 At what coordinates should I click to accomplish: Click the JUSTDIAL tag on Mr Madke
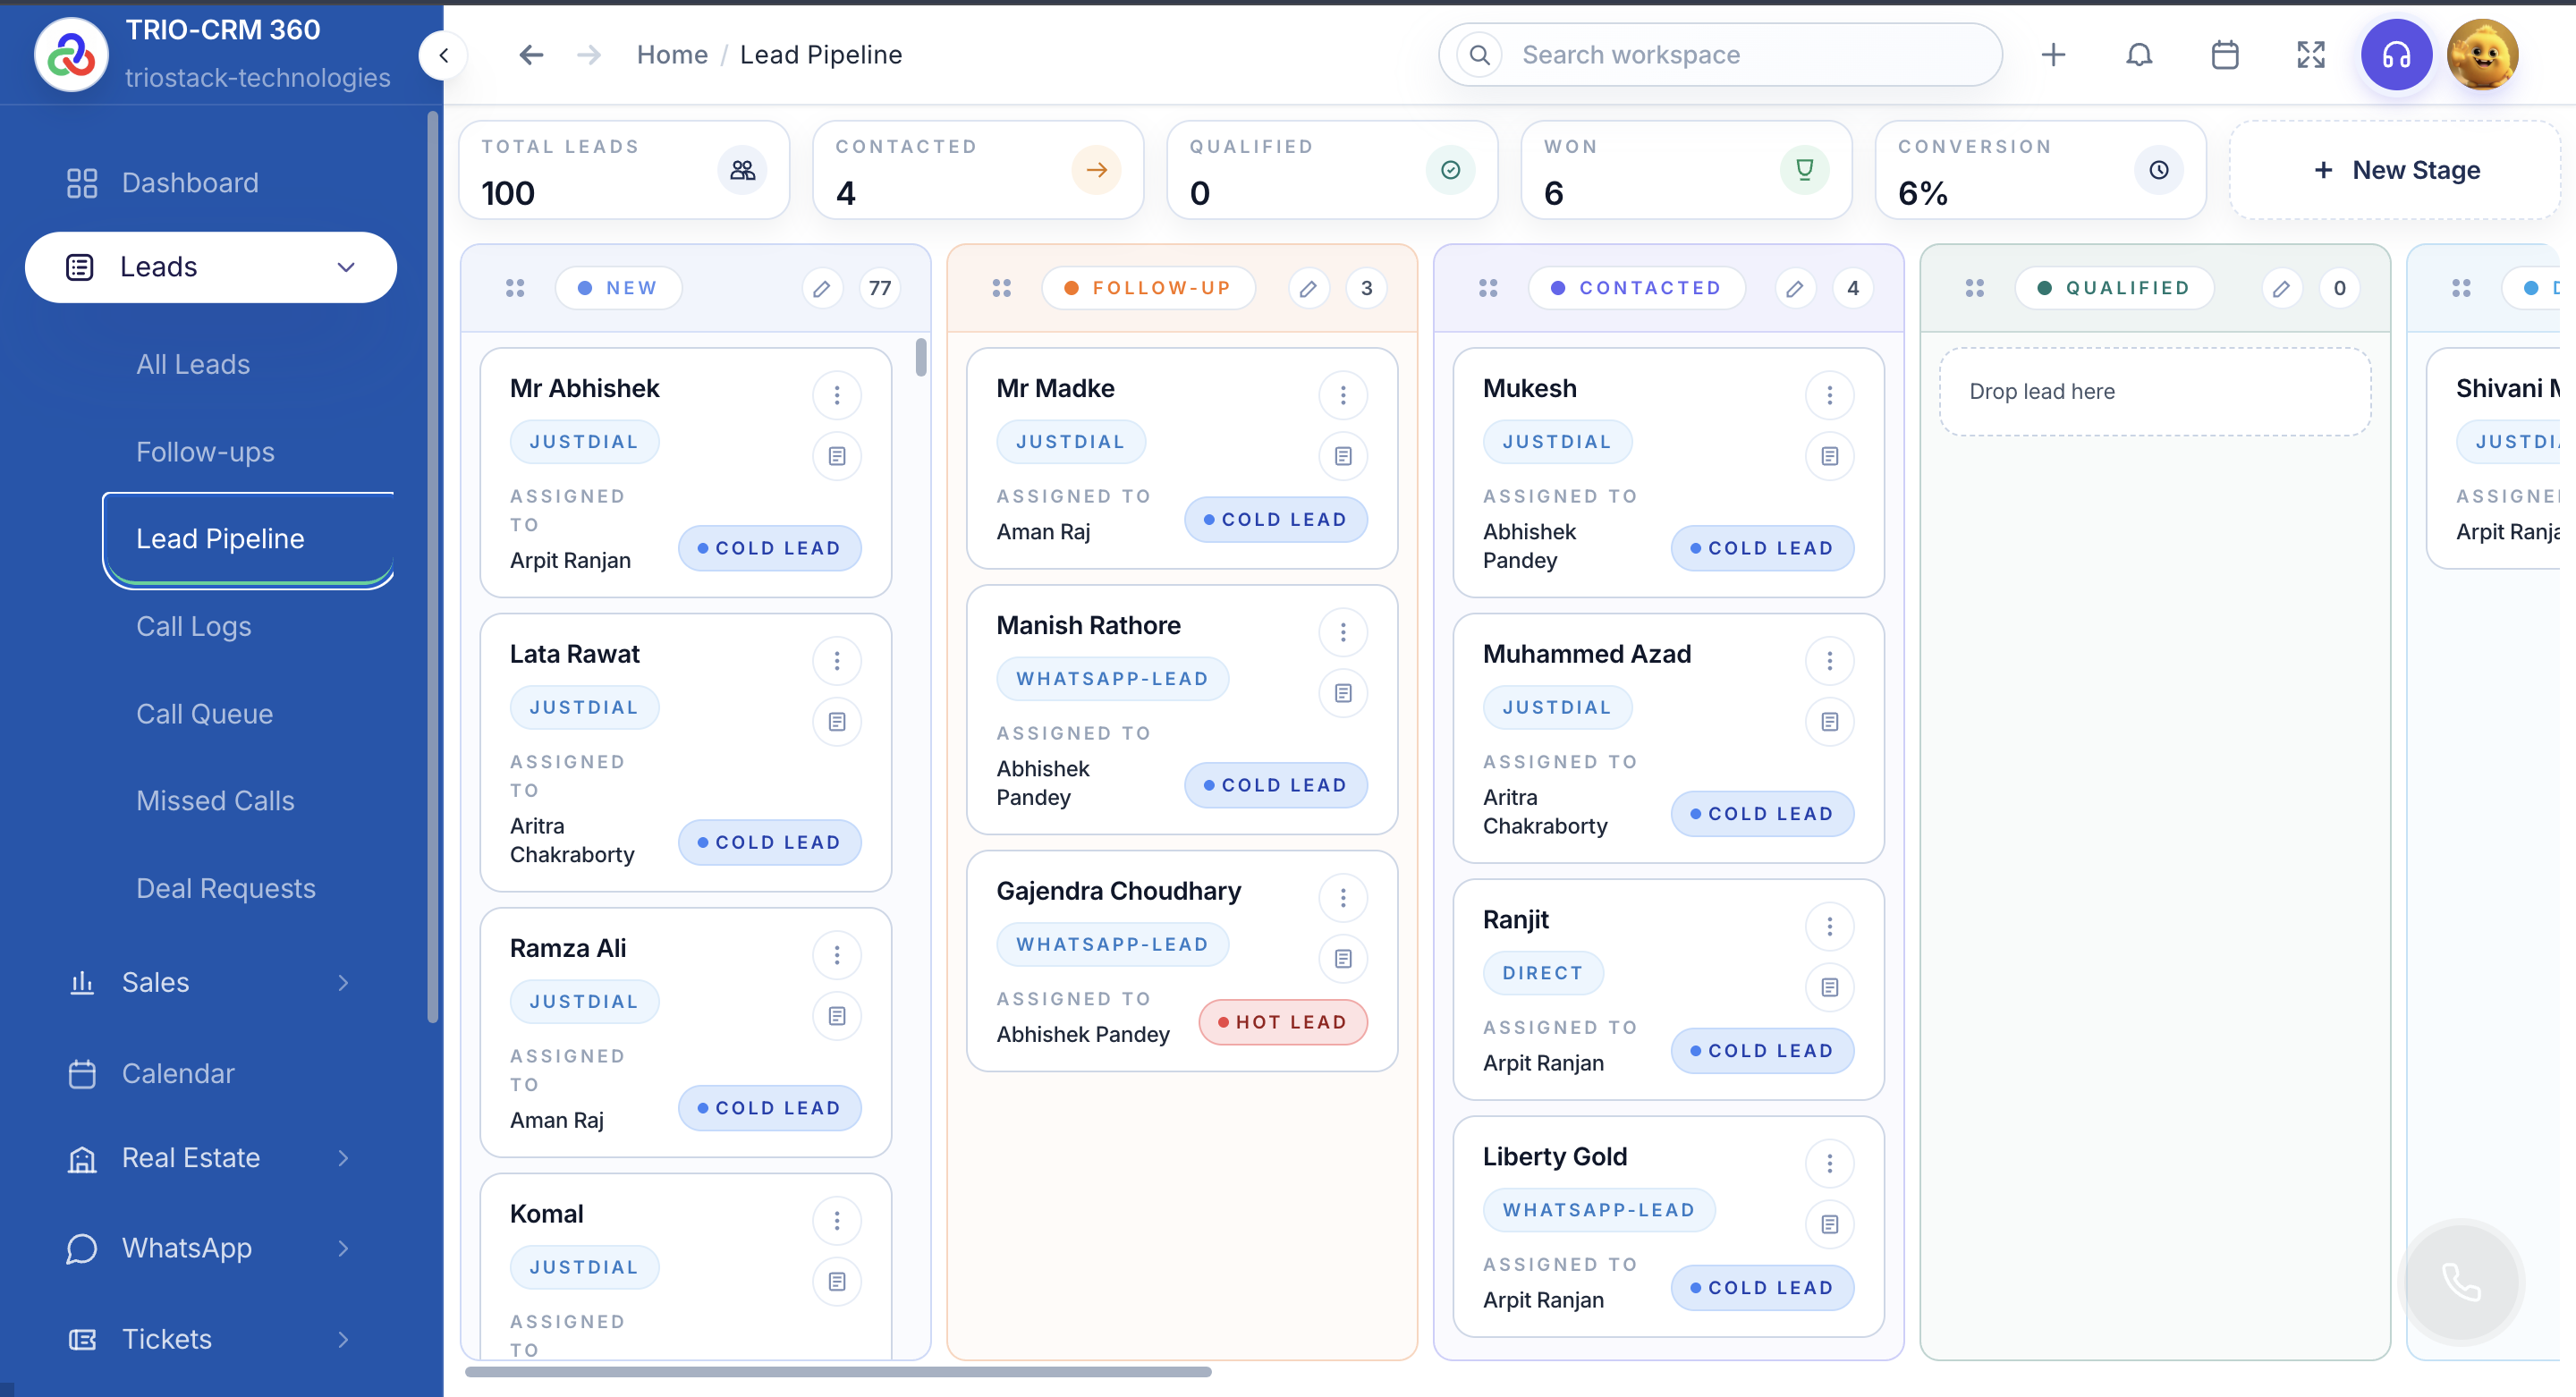tap(1071, 442)
